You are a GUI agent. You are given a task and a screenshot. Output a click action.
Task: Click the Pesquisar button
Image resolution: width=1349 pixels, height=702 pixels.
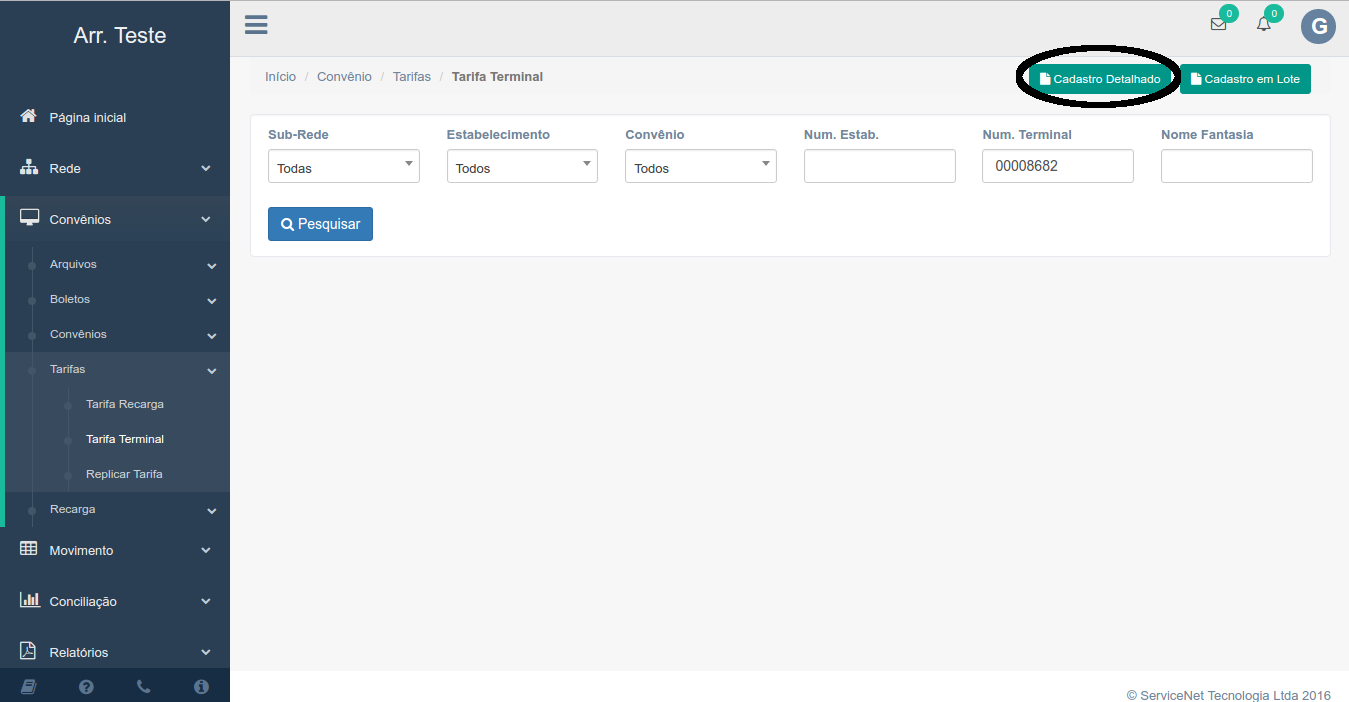coord(320,224)
